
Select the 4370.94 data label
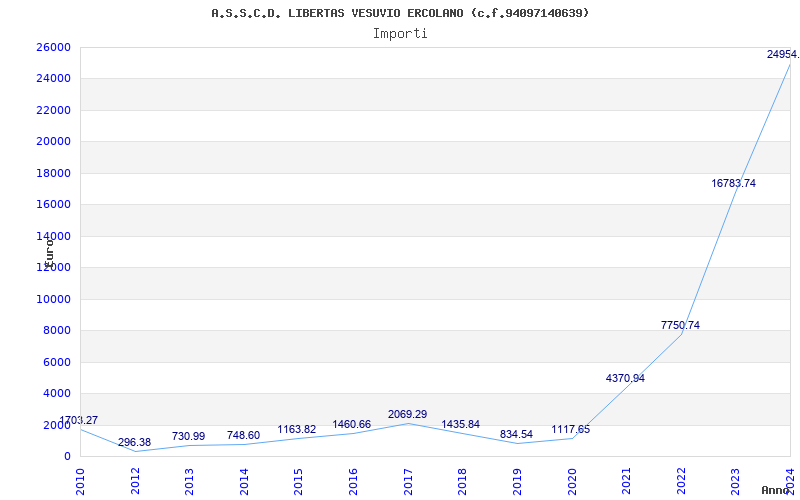click(x=625, y=378)
